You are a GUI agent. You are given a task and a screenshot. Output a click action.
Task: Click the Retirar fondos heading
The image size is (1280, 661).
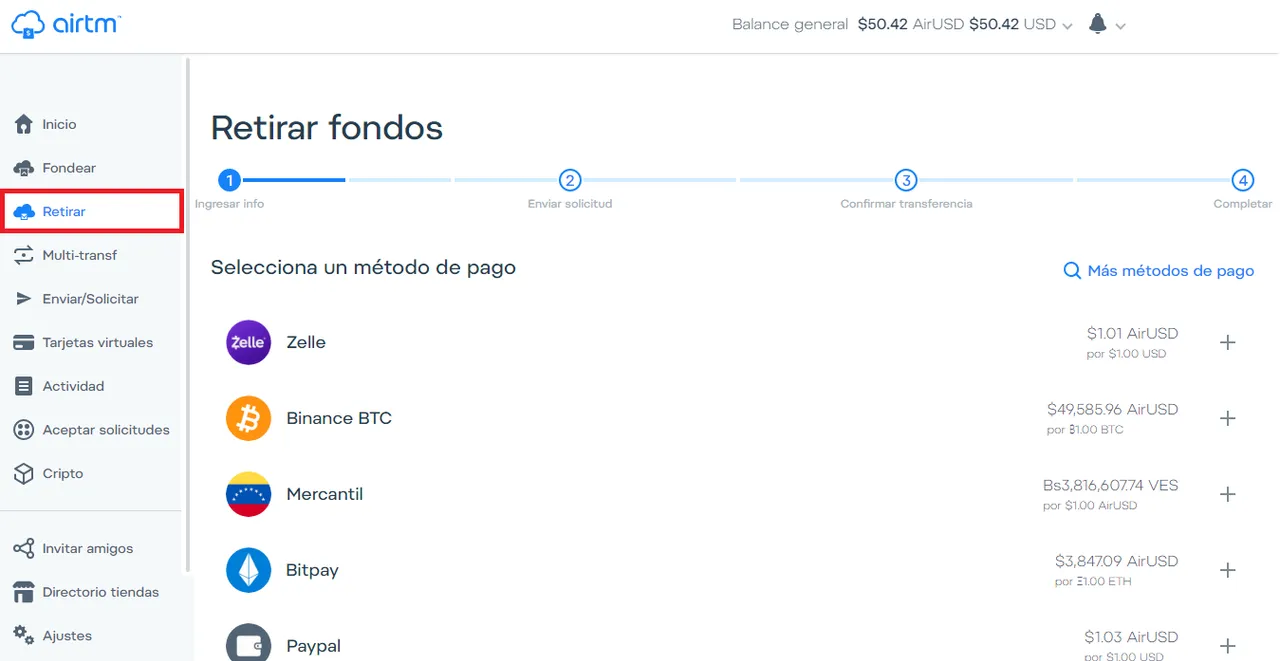pos(327,128)
